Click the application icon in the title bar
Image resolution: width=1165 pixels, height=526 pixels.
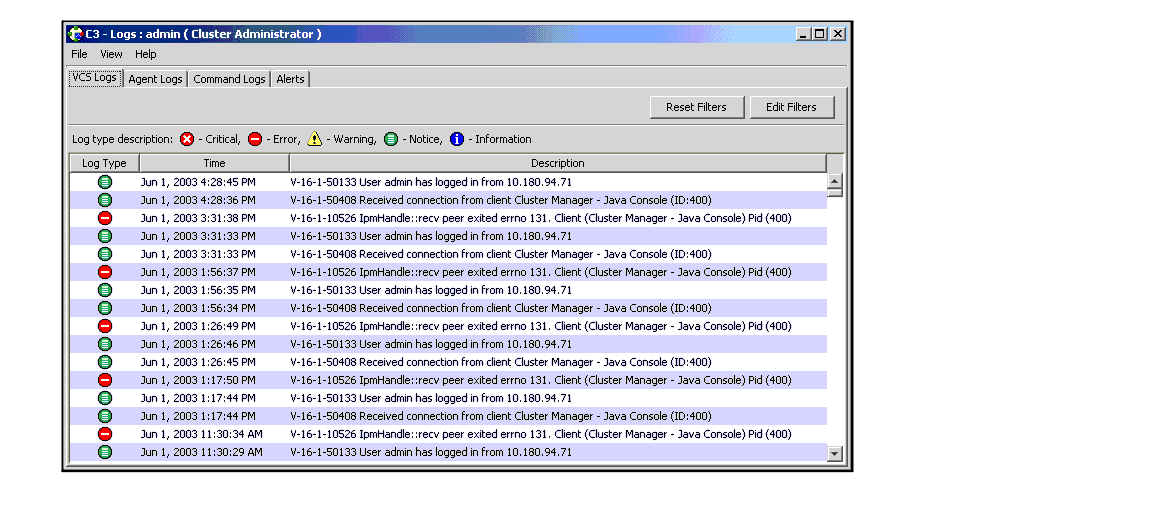click(x=75, y=33)
